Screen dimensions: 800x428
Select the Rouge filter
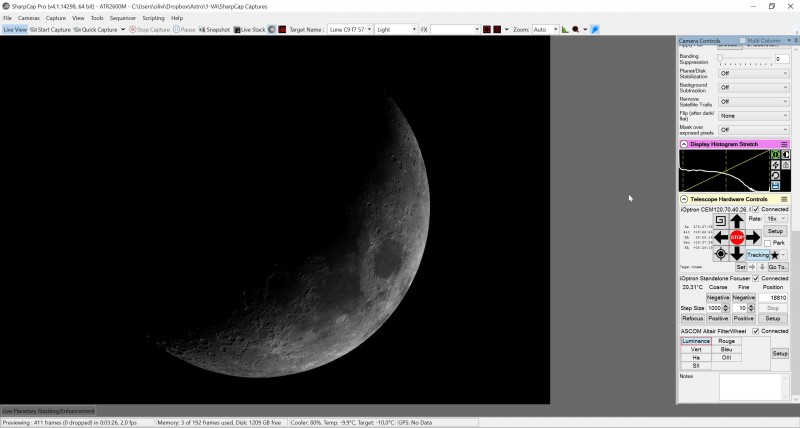(x=727, y=341)
